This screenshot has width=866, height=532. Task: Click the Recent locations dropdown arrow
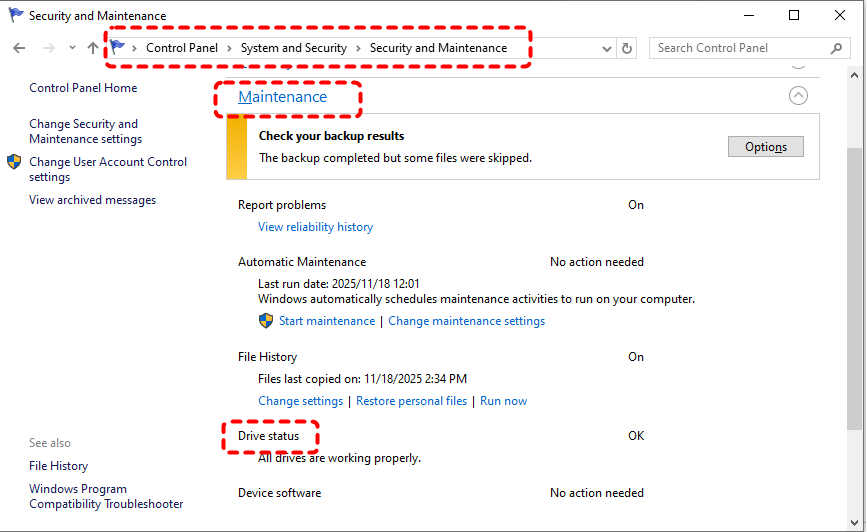72,48
